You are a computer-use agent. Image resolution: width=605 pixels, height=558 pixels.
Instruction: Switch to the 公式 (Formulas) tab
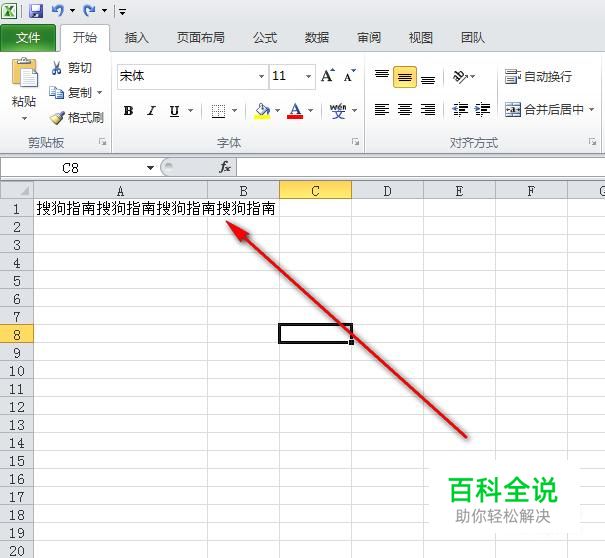(x=265, y=38)
